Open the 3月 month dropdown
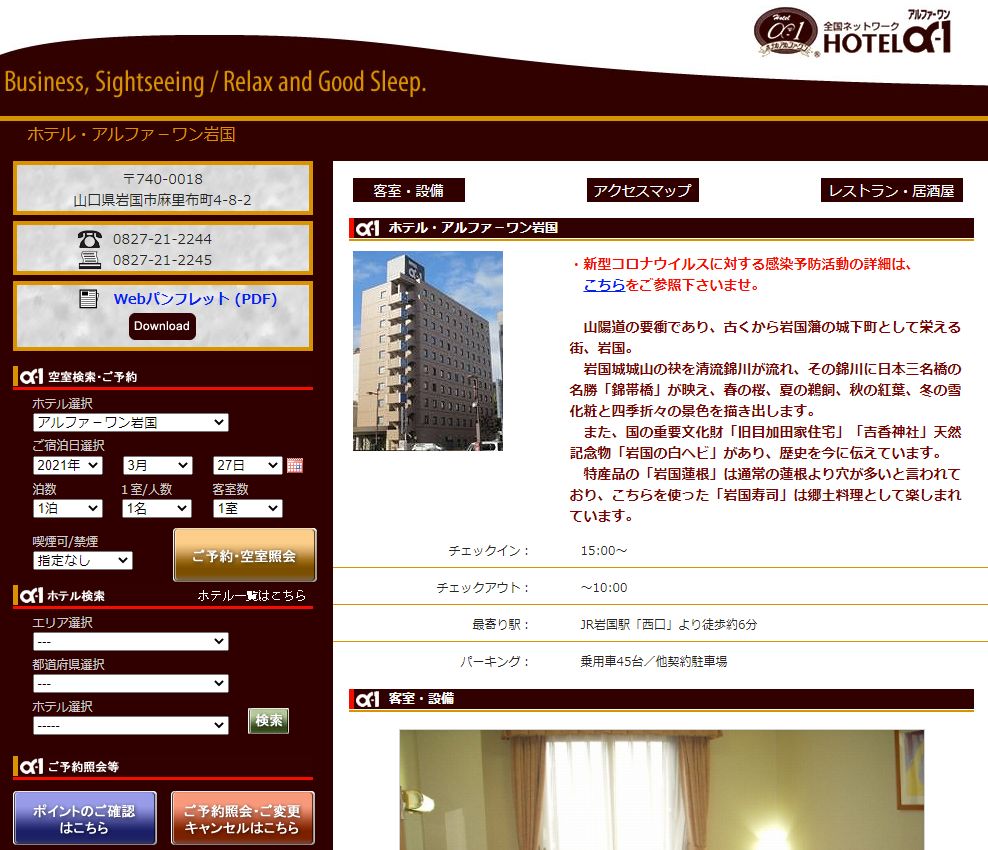 (158, 466)
